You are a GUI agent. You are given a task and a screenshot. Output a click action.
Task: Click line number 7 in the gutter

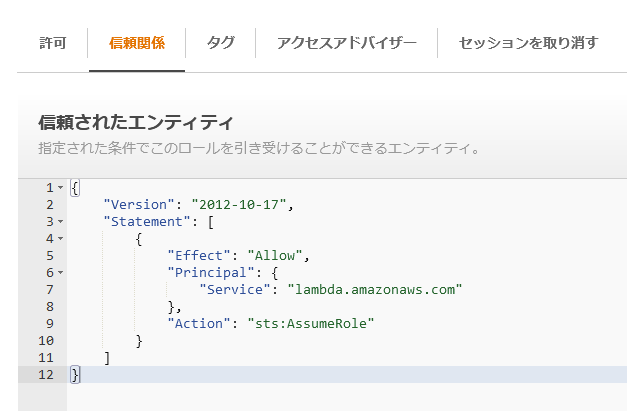pos(49,290)
